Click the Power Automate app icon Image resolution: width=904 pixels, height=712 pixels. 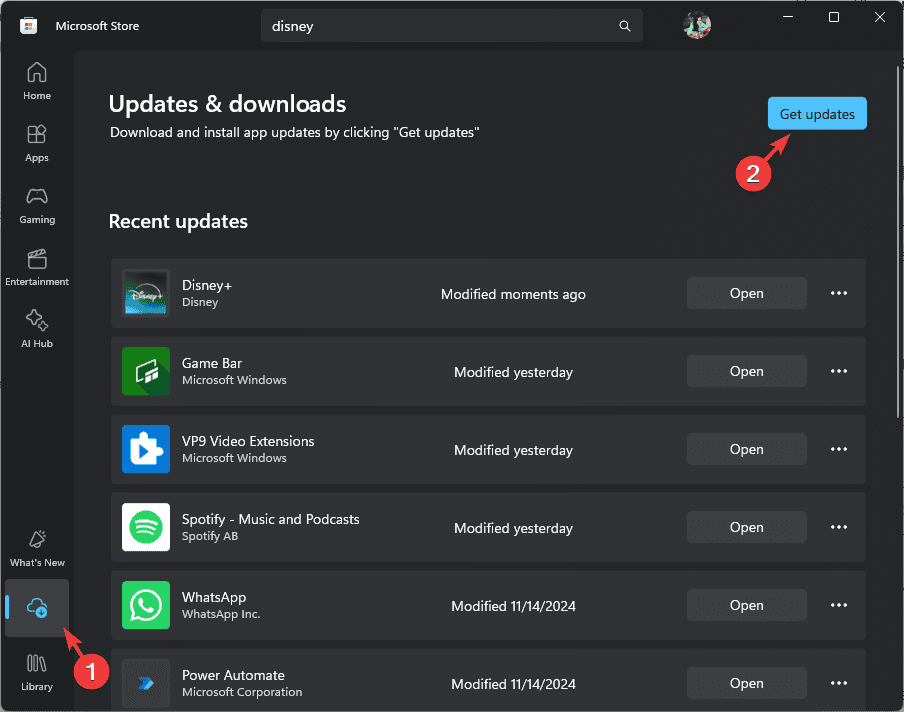click(x=146, y=683)
